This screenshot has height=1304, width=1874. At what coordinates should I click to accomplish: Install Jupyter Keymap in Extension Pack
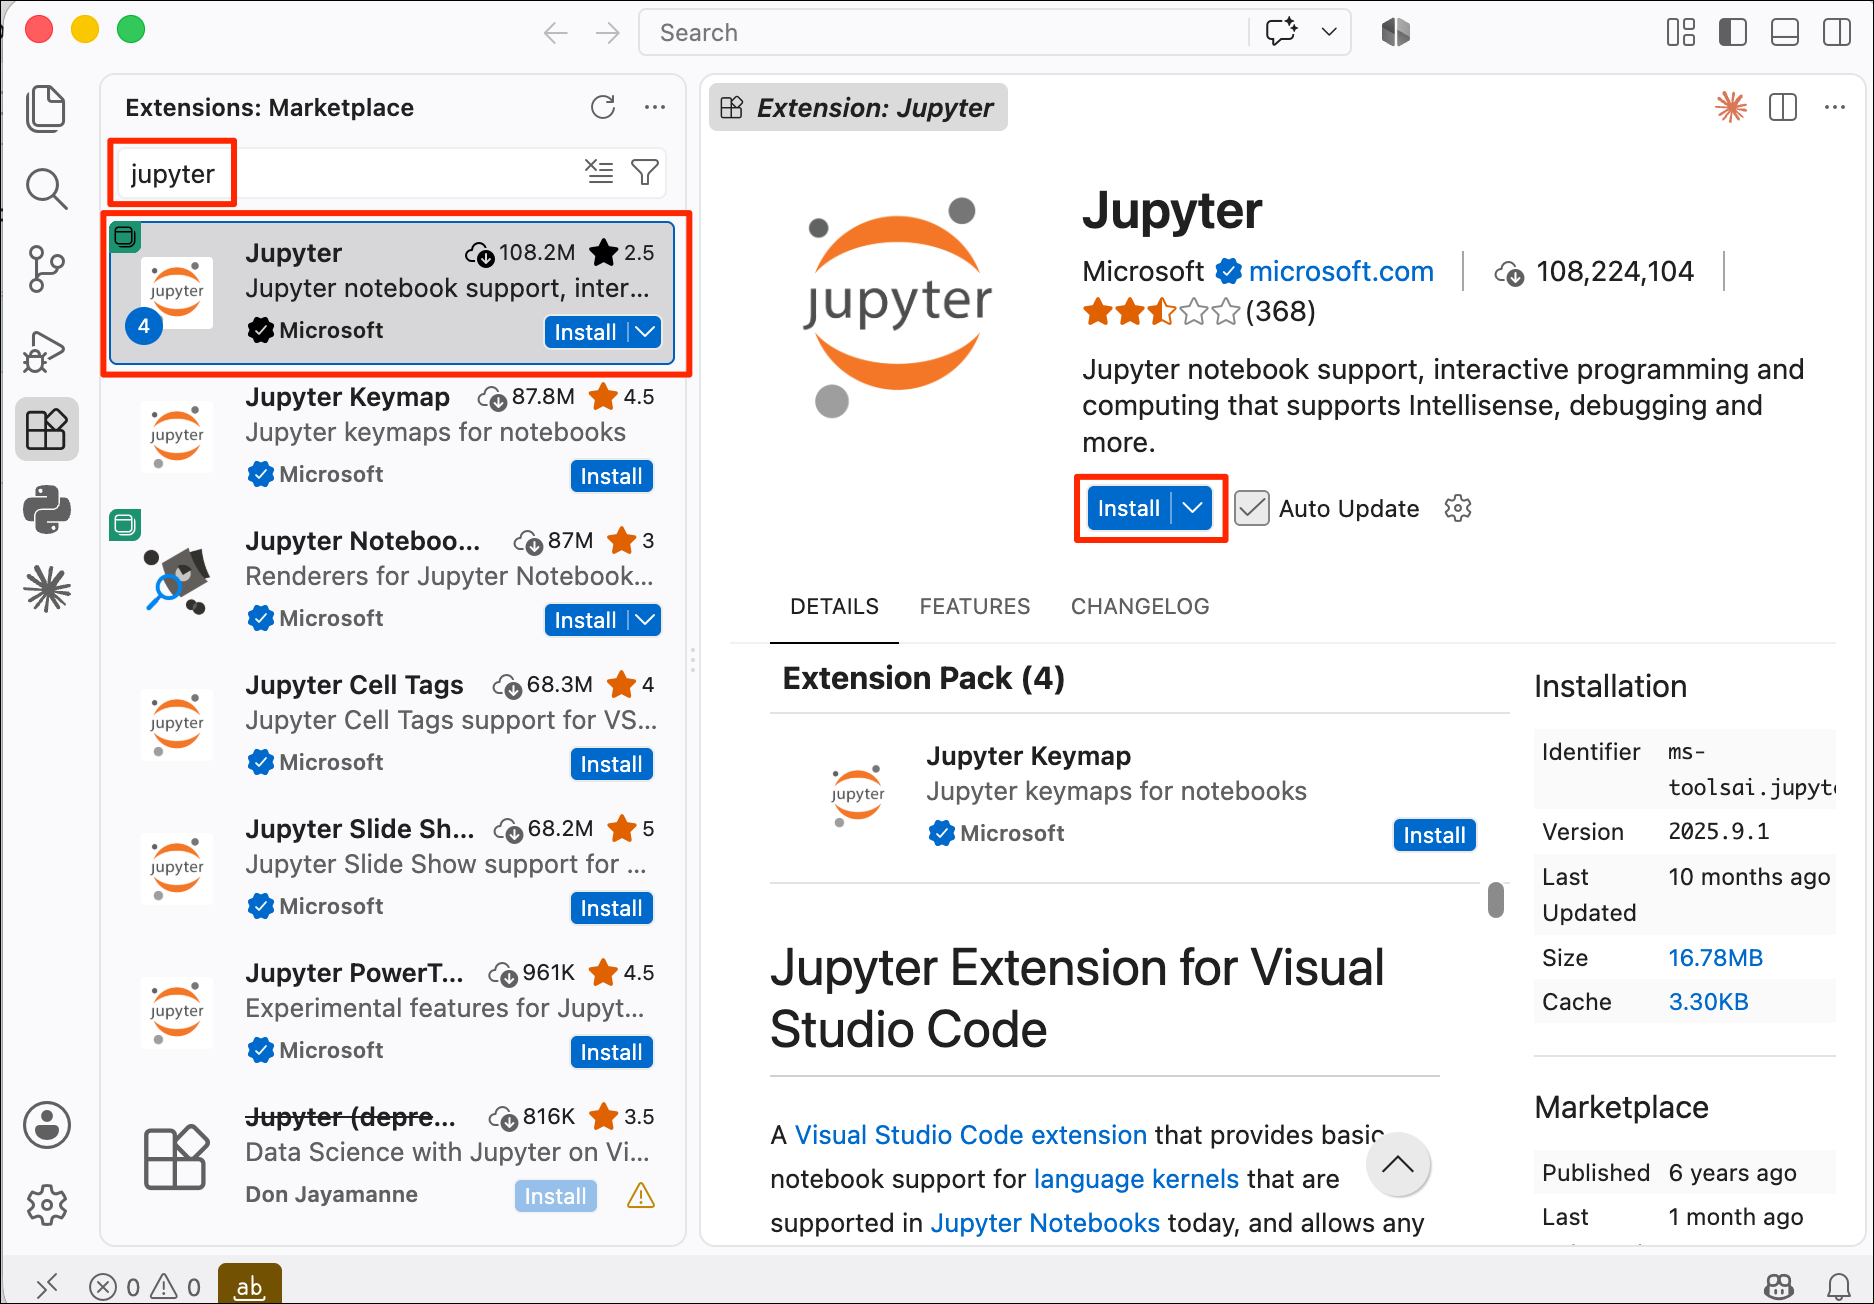pyautogui.click(x=1434, y=835)
